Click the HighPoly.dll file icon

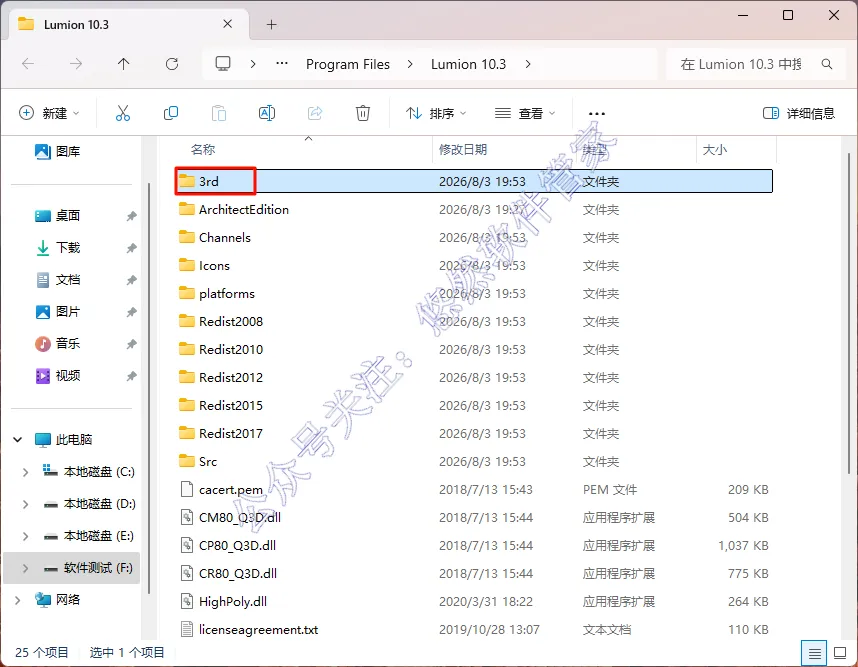187,601
